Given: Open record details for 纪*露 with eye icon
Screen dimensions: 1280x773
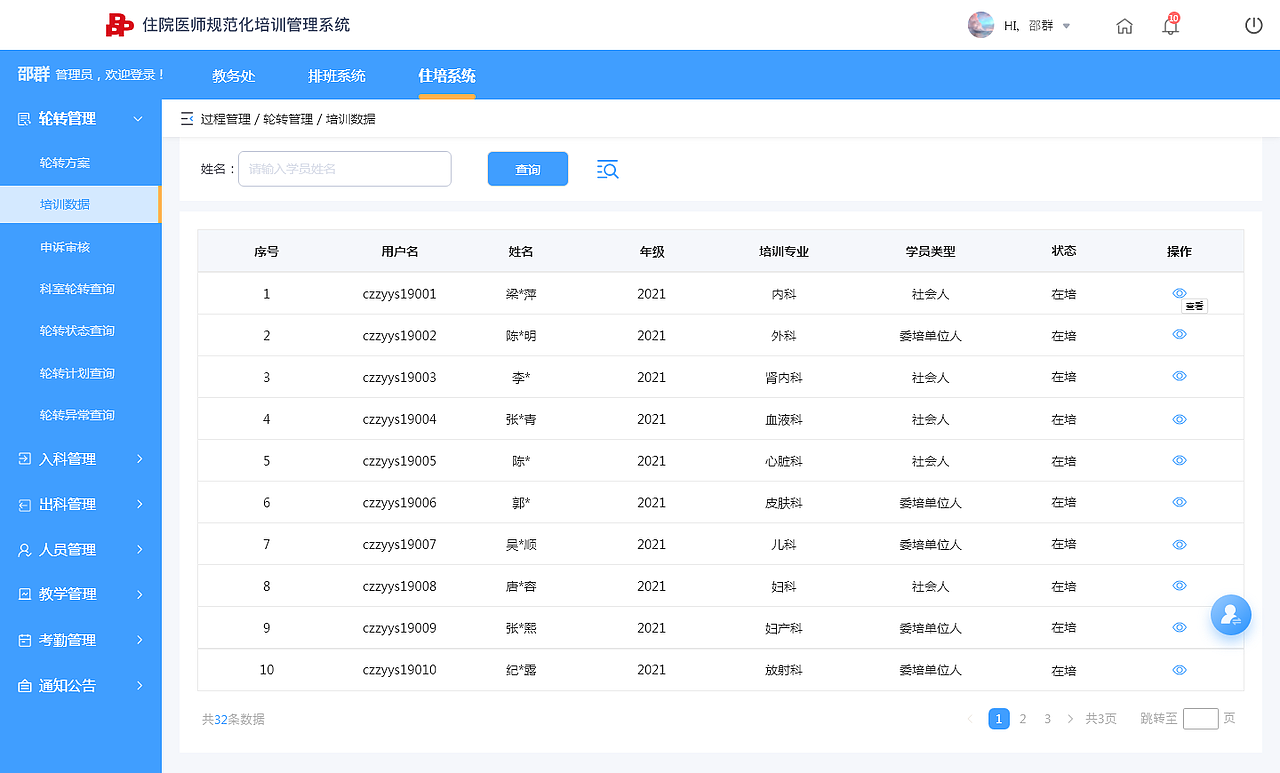Looking at the screenshot, I should (1179, 670).
